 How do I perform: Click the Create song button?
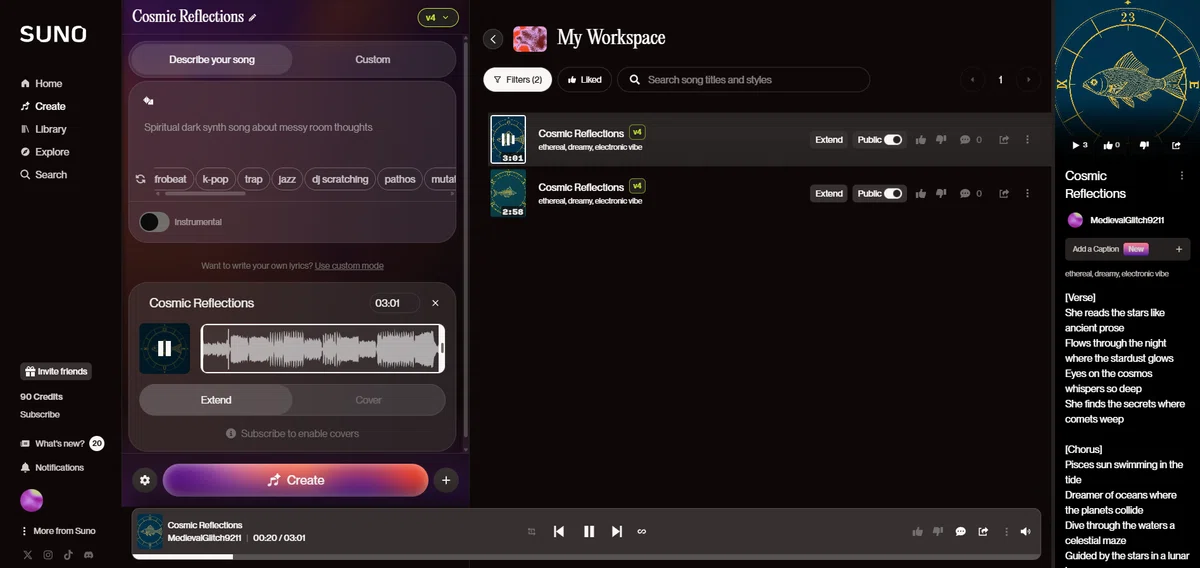[x=295, y=480]
